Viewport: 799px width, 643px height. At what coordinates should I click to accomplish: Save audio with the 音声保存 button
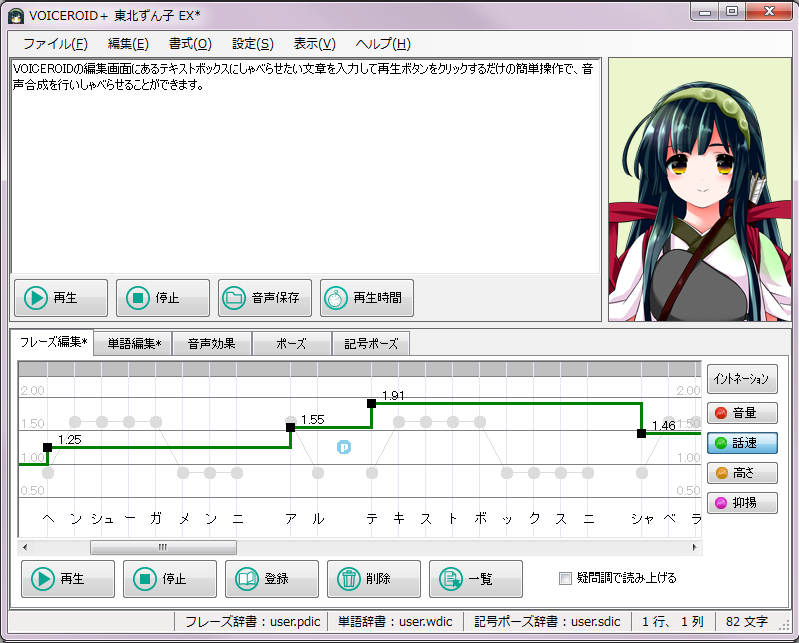pos(264,298)
